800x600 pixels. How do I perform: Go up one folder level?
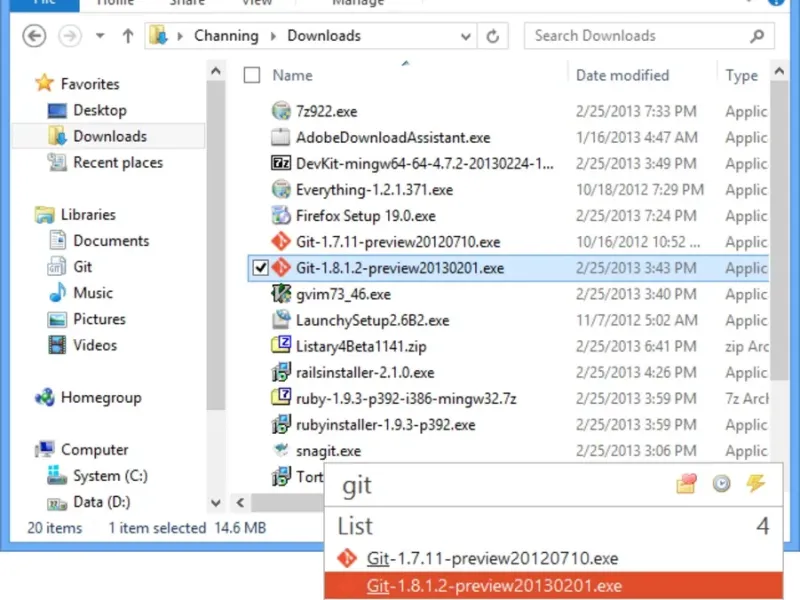tap(128, 36)
